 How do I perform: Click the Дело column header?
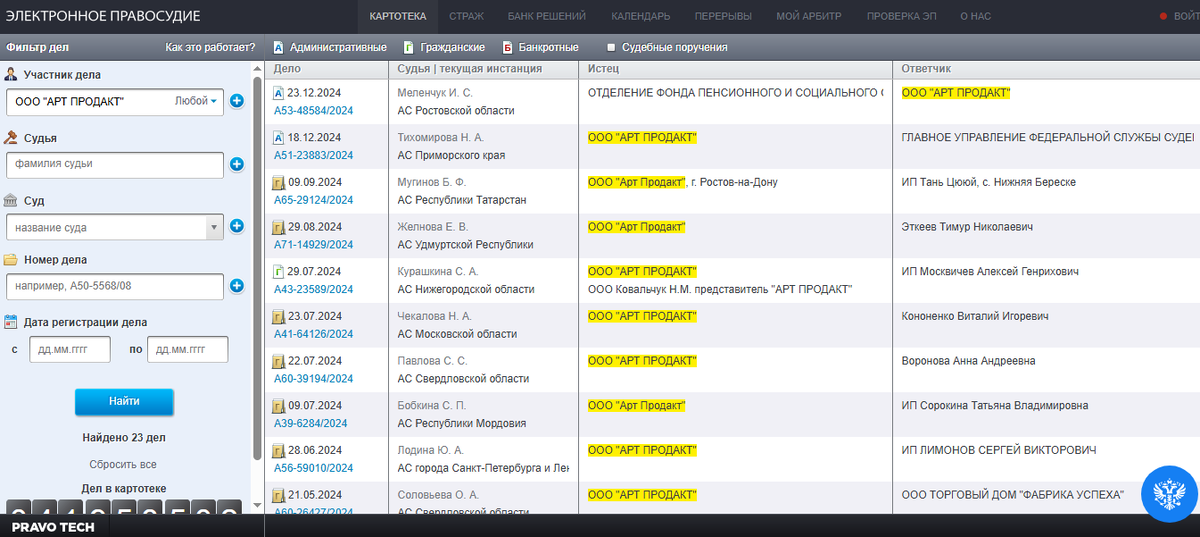pyautogui.click(x=287, y=69)
